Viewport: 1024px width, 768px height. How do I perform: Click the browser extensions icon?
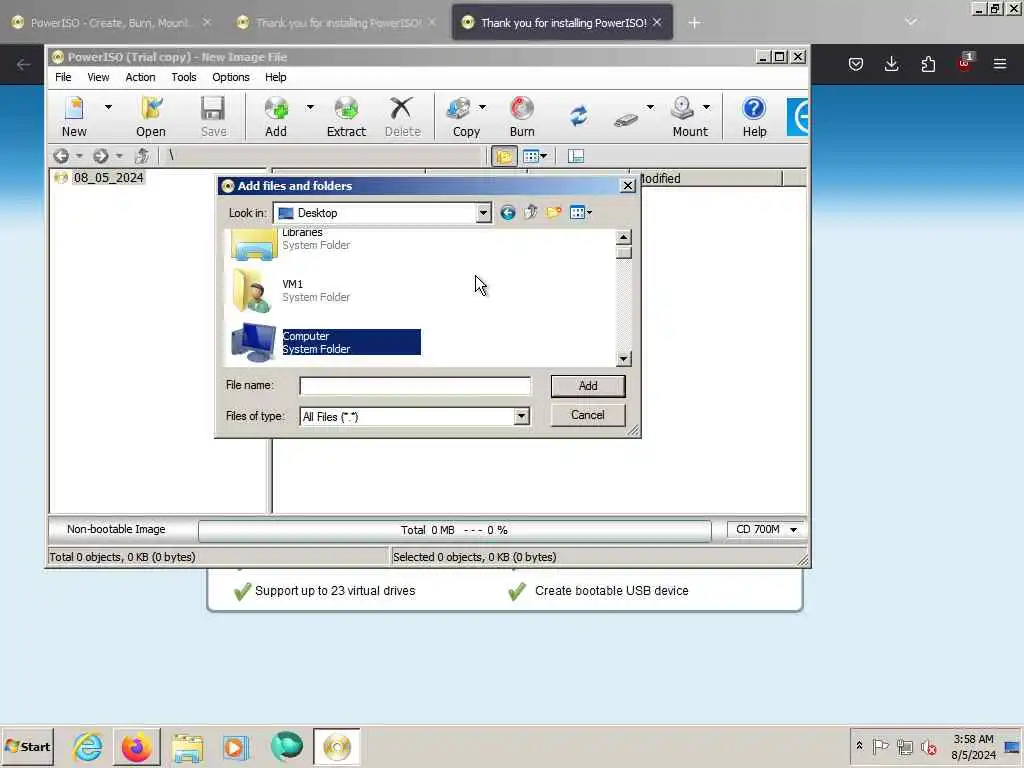point(928,64)
